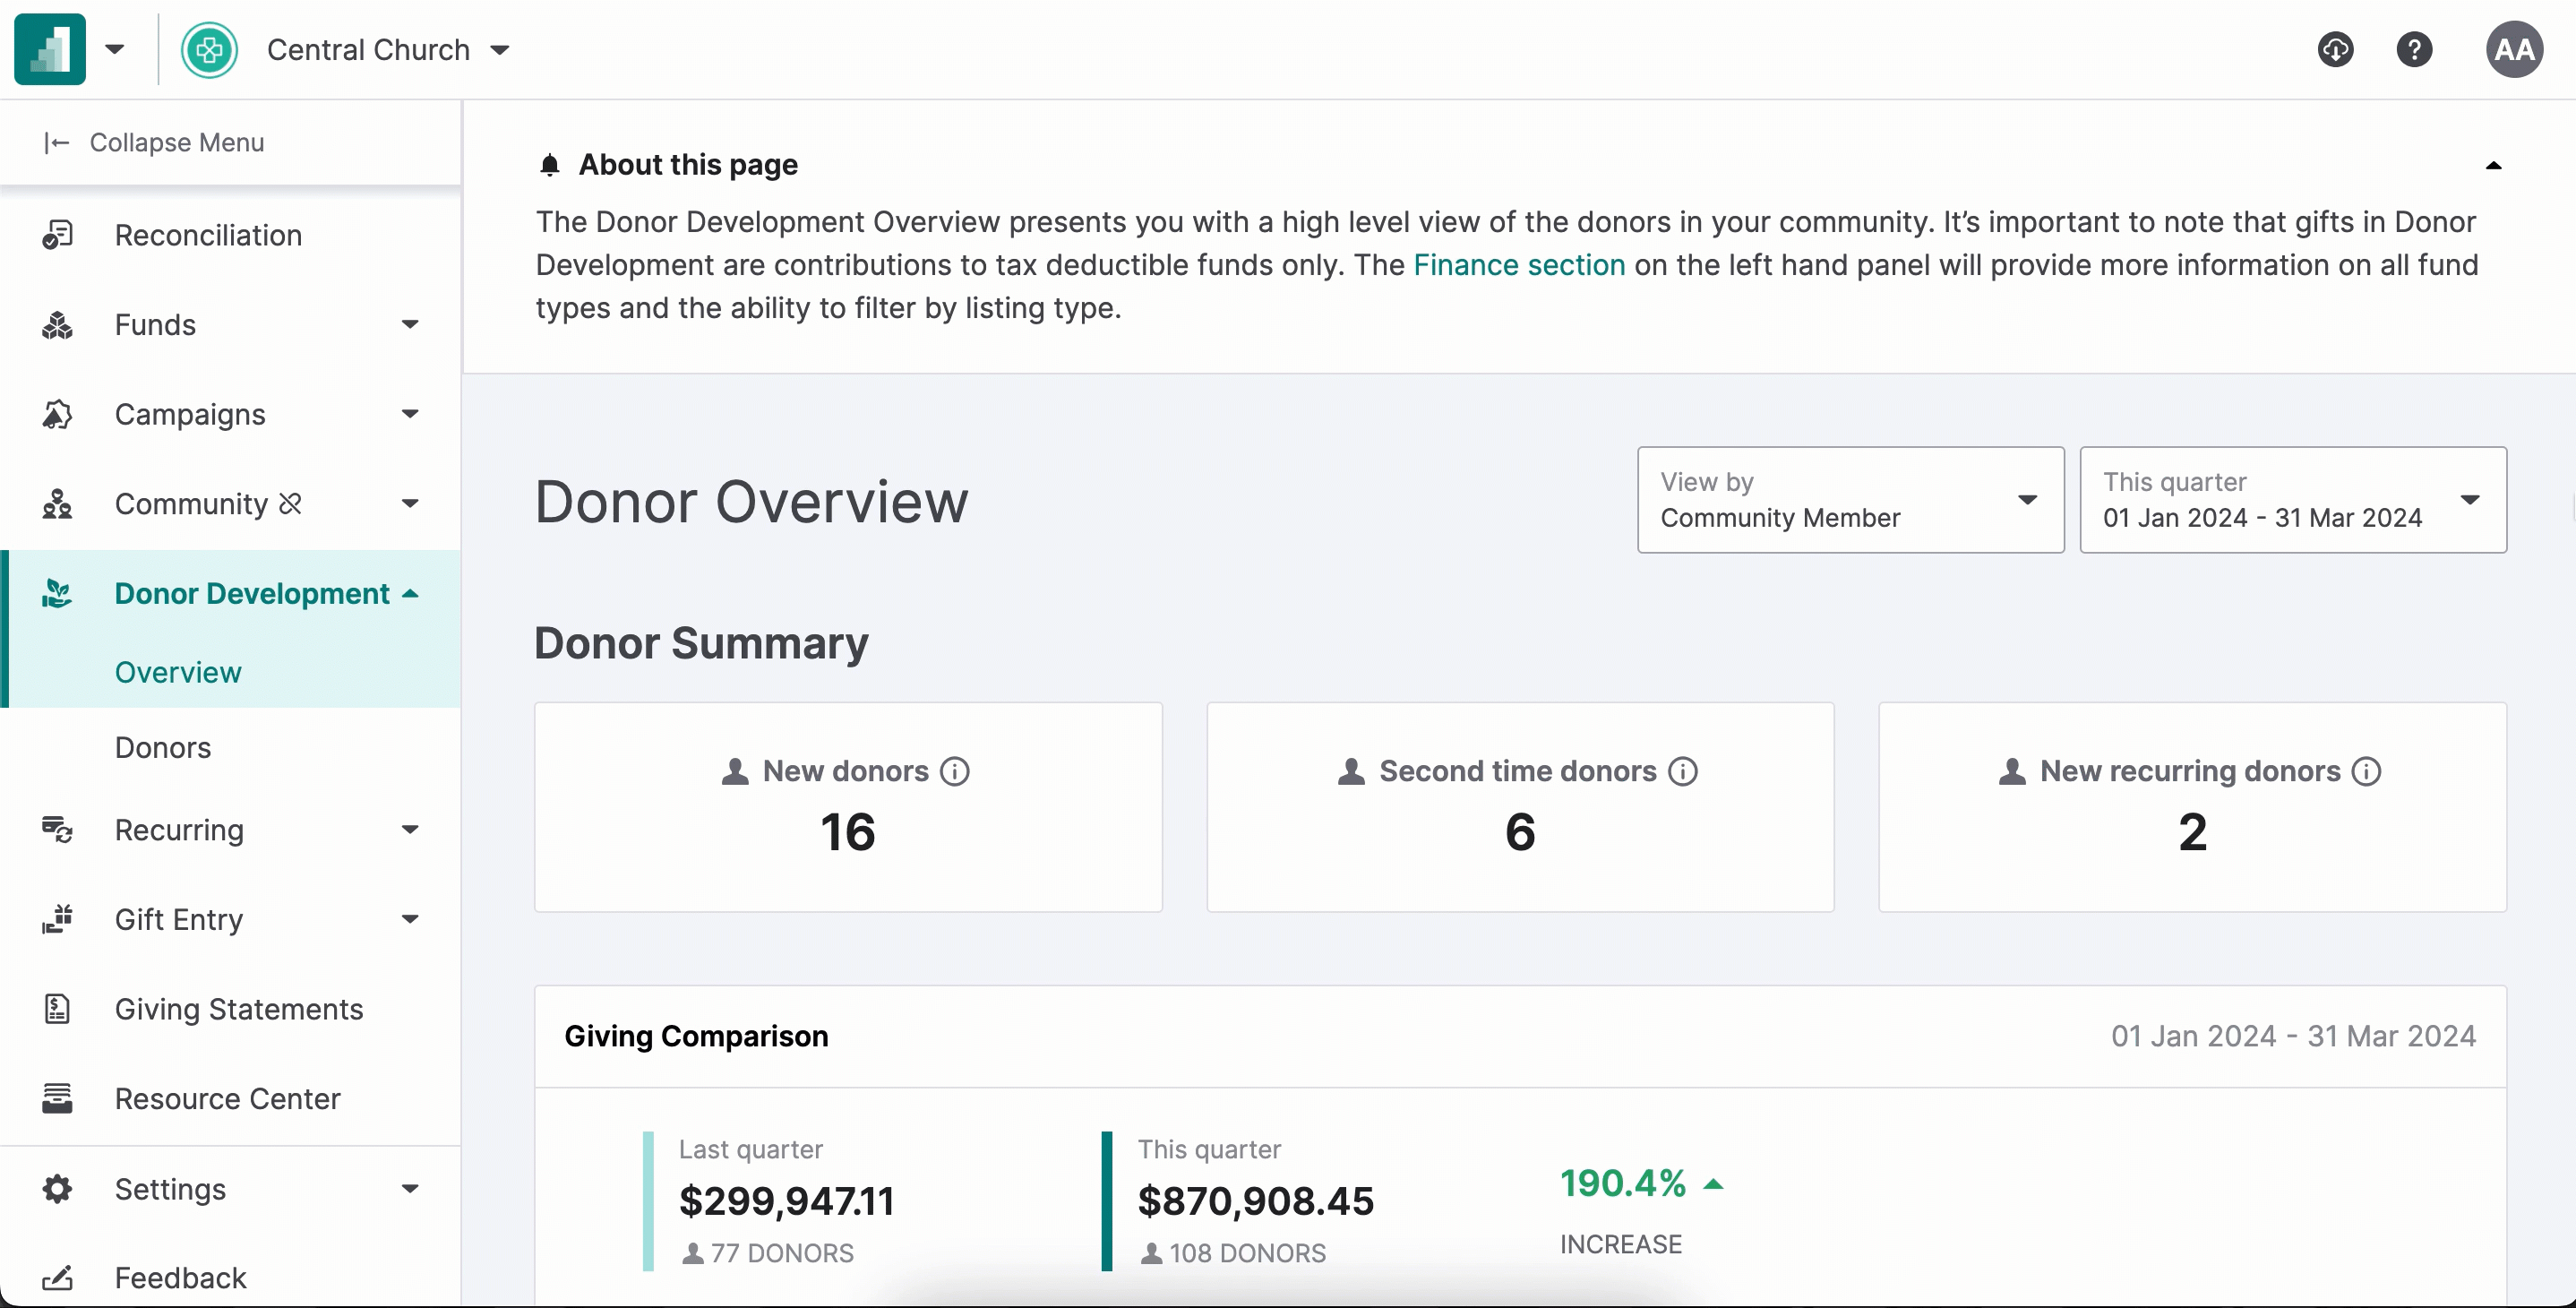Open the View by dropdown
This screenshot has width=2576, height=1308.
click(x=1850, y=500)
